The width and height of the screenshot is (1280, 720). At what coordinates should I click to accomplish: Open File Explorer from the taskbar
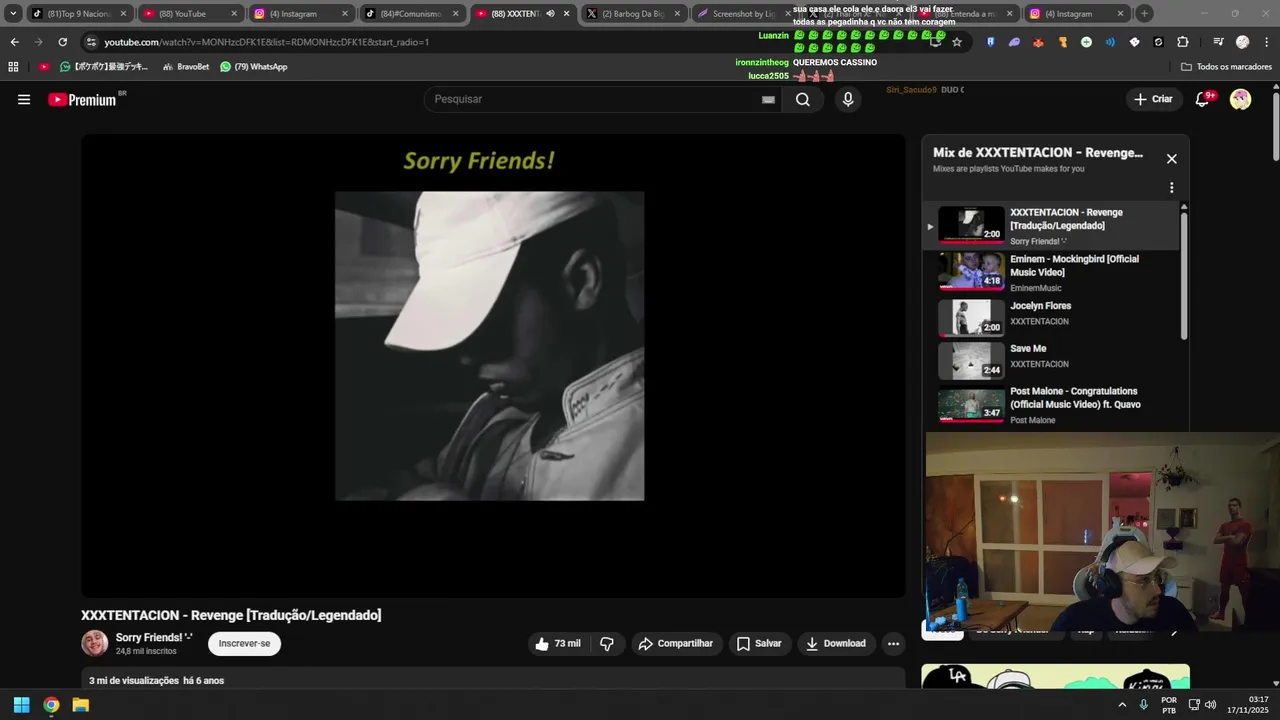point(81,705)
